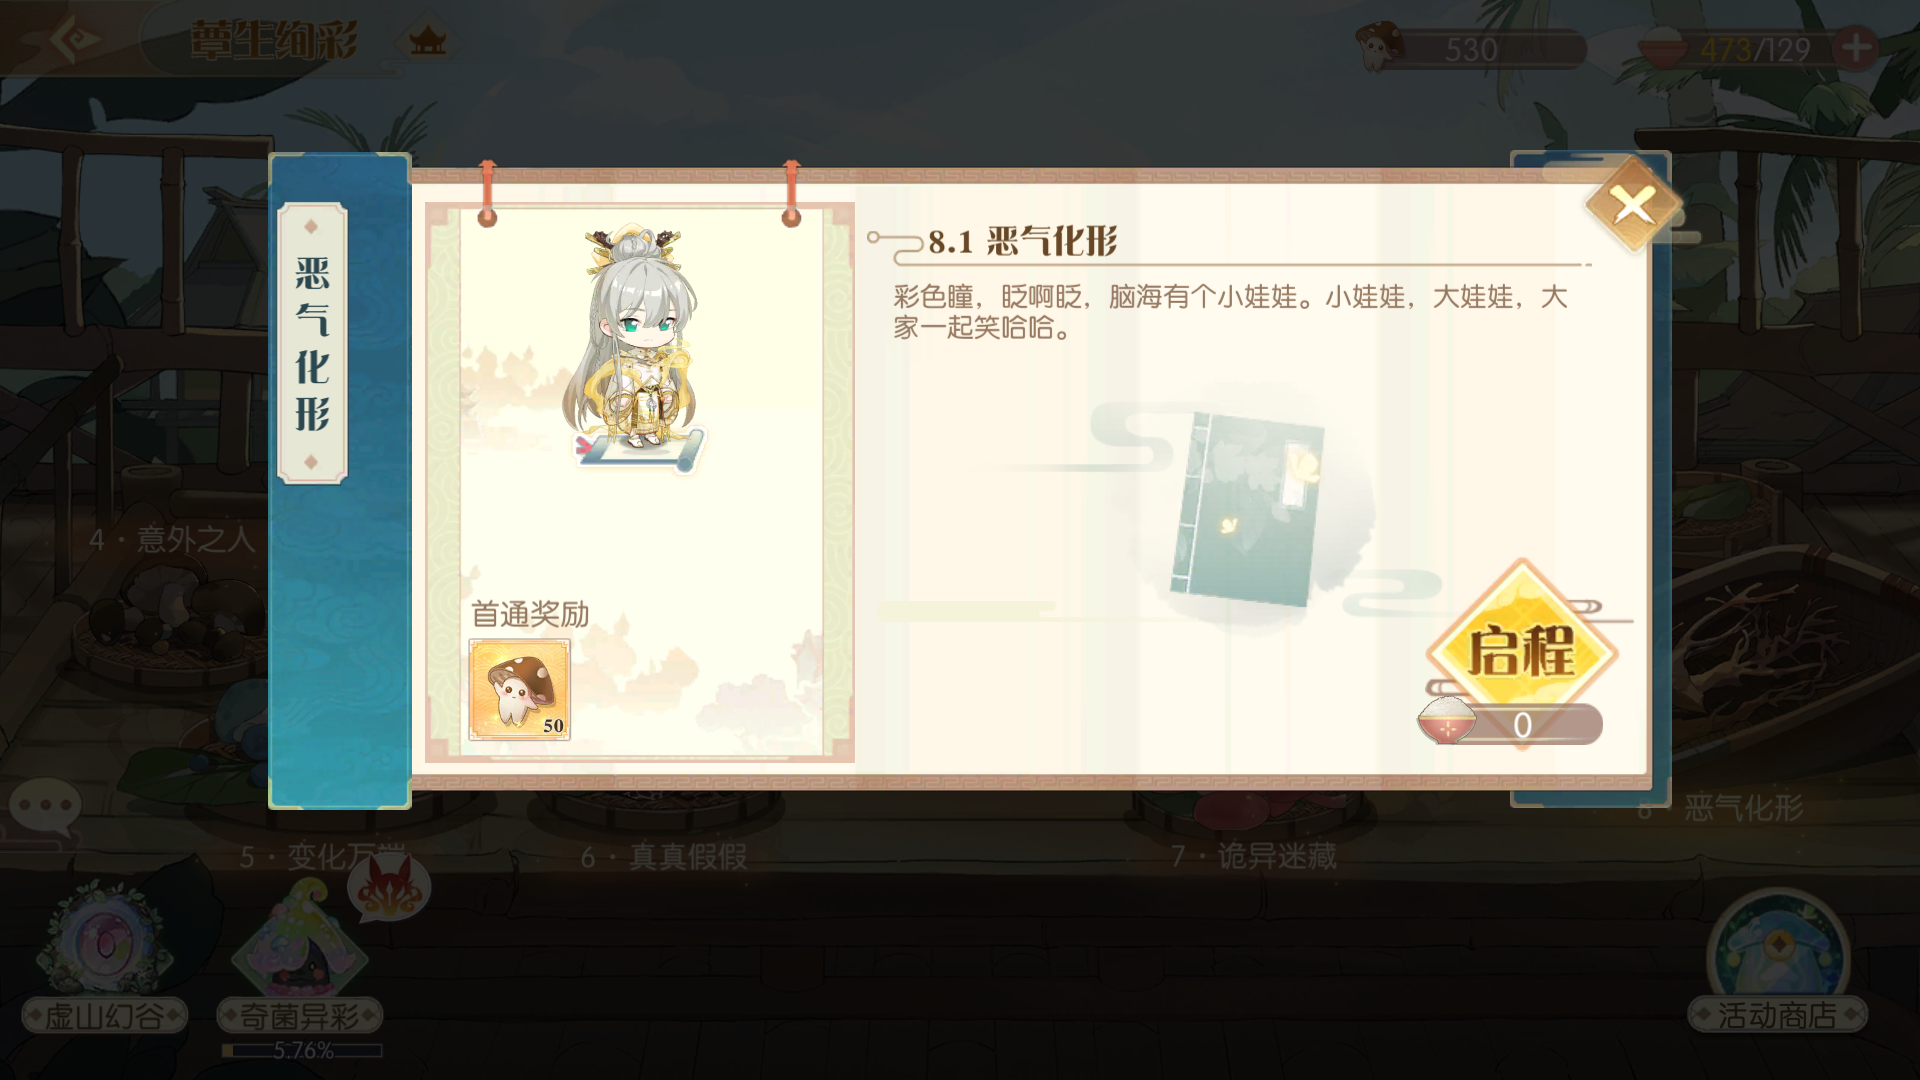The width and height of the screenshot is (1920, 1080).
Task: Select chapter 4 意外之人
Action: (172, 540)
